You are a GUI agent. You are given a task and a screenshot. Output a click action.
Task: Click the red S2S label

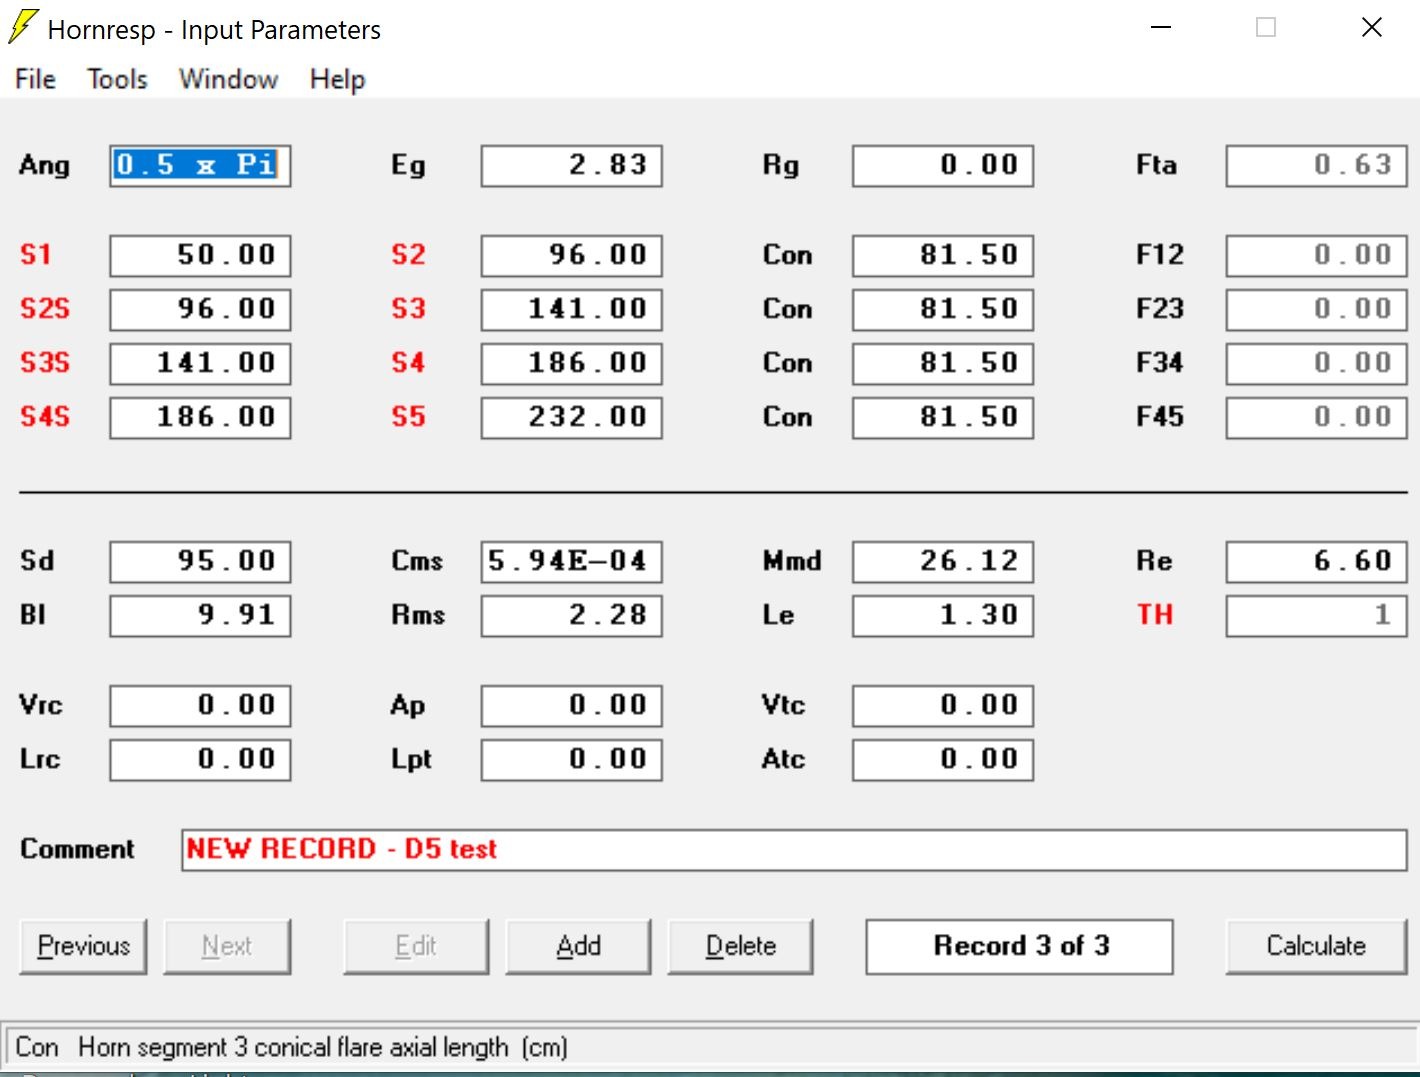coord(45,309)
